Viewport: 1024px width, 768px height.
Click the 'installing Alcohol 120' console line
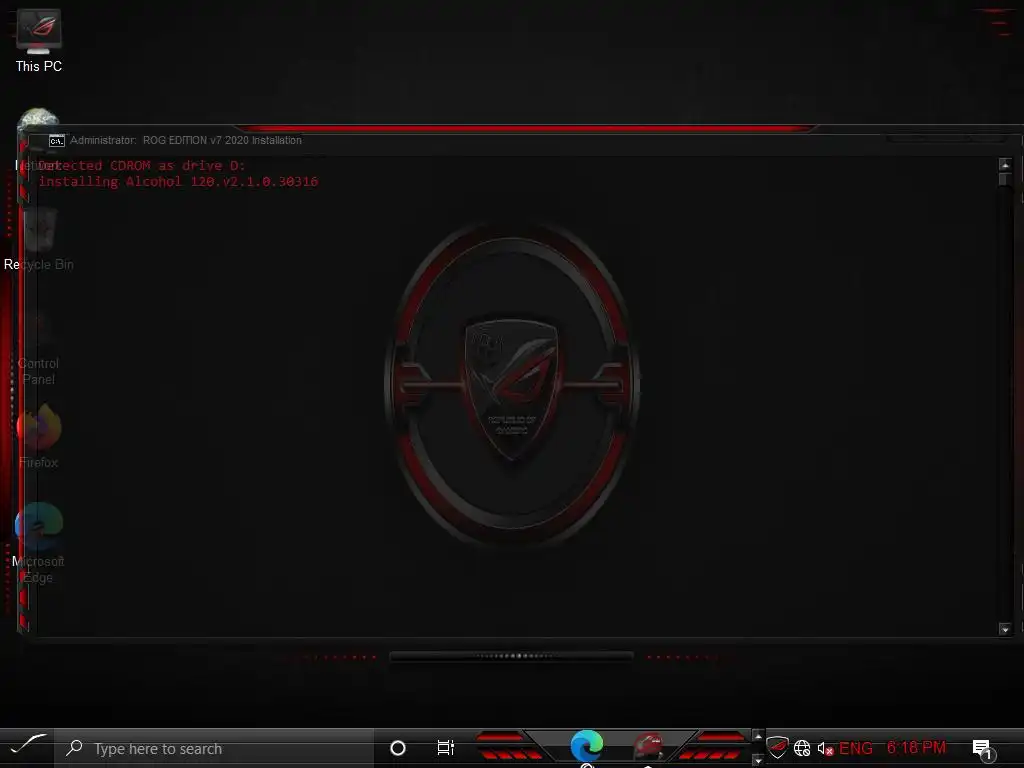pos(178,182)
